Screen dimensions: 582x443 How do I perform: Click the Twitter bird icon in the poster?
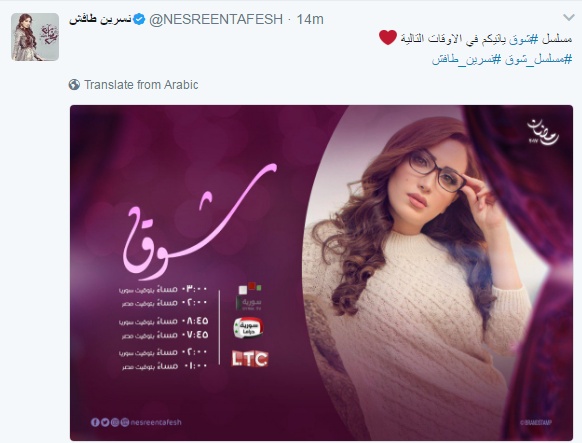[x=105, y=422]
